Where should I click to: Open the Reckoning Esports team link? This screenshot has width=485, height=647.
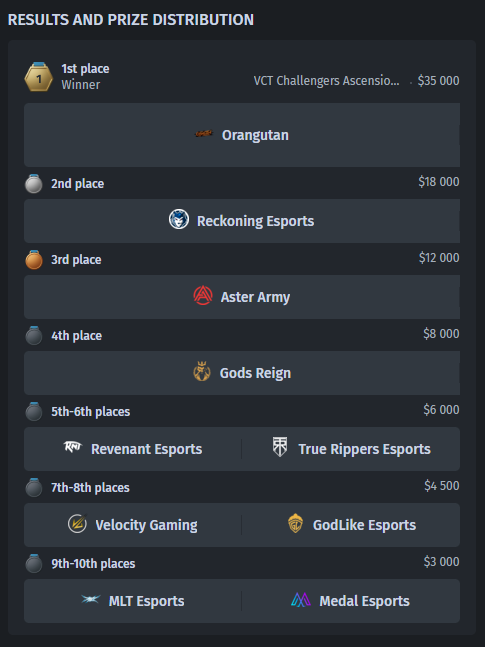click(x=255, y=221)
